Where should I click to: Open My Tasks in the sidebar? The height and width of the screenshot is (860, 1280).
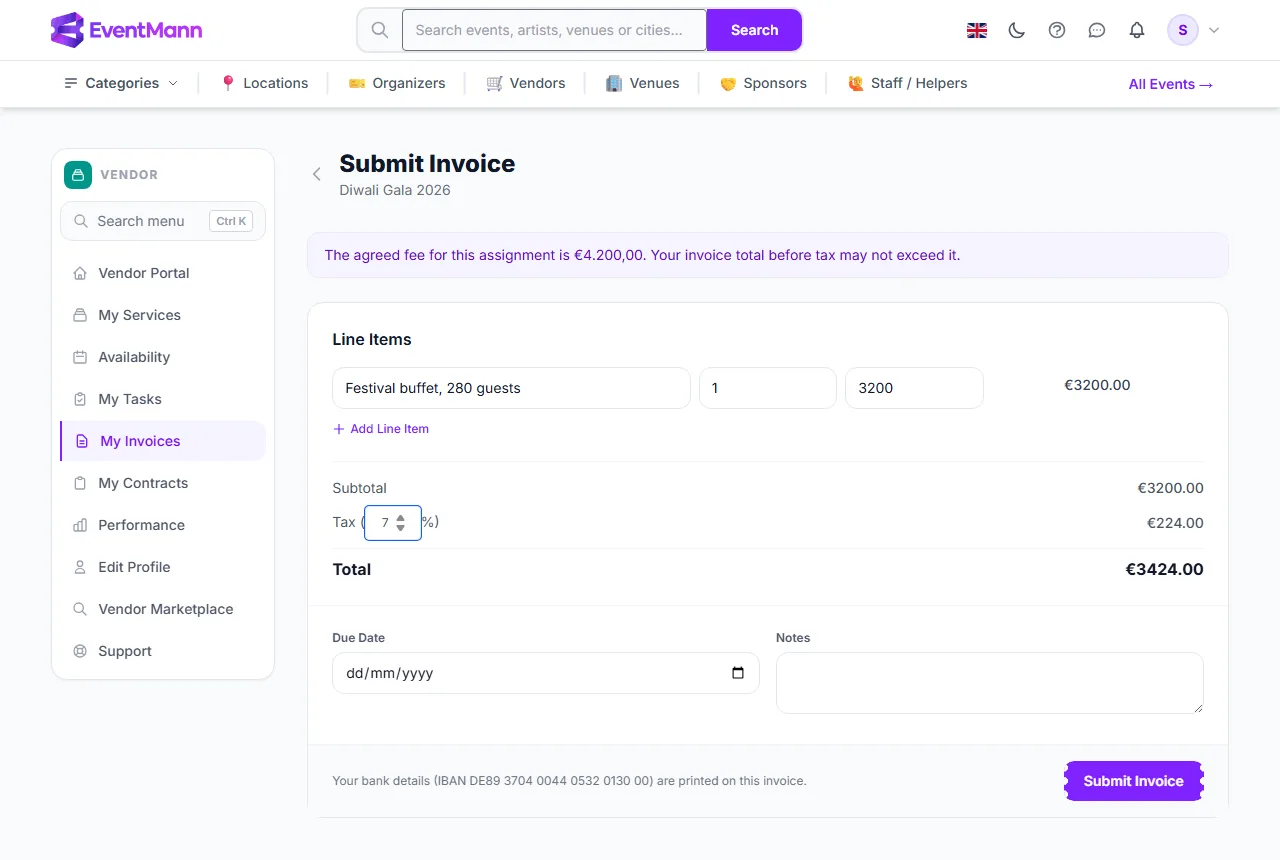point(163,399)
